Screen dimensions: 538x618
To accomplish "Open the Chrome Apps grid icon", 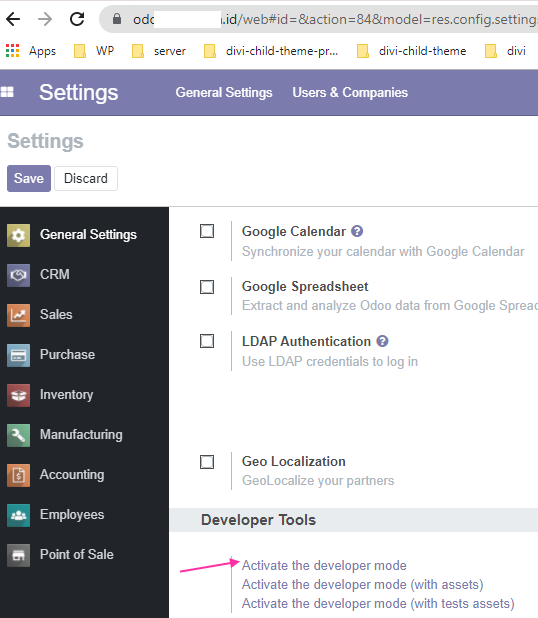I will pos(12,50).
